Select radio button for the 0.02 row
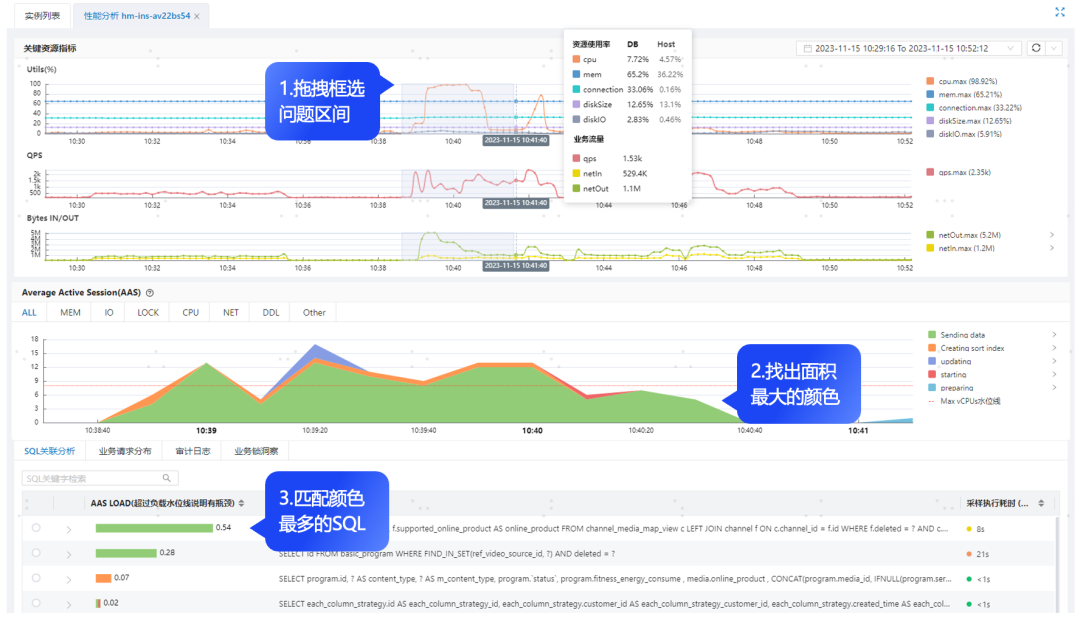This screenshot has height=619, width=1080. click(36, 602)
